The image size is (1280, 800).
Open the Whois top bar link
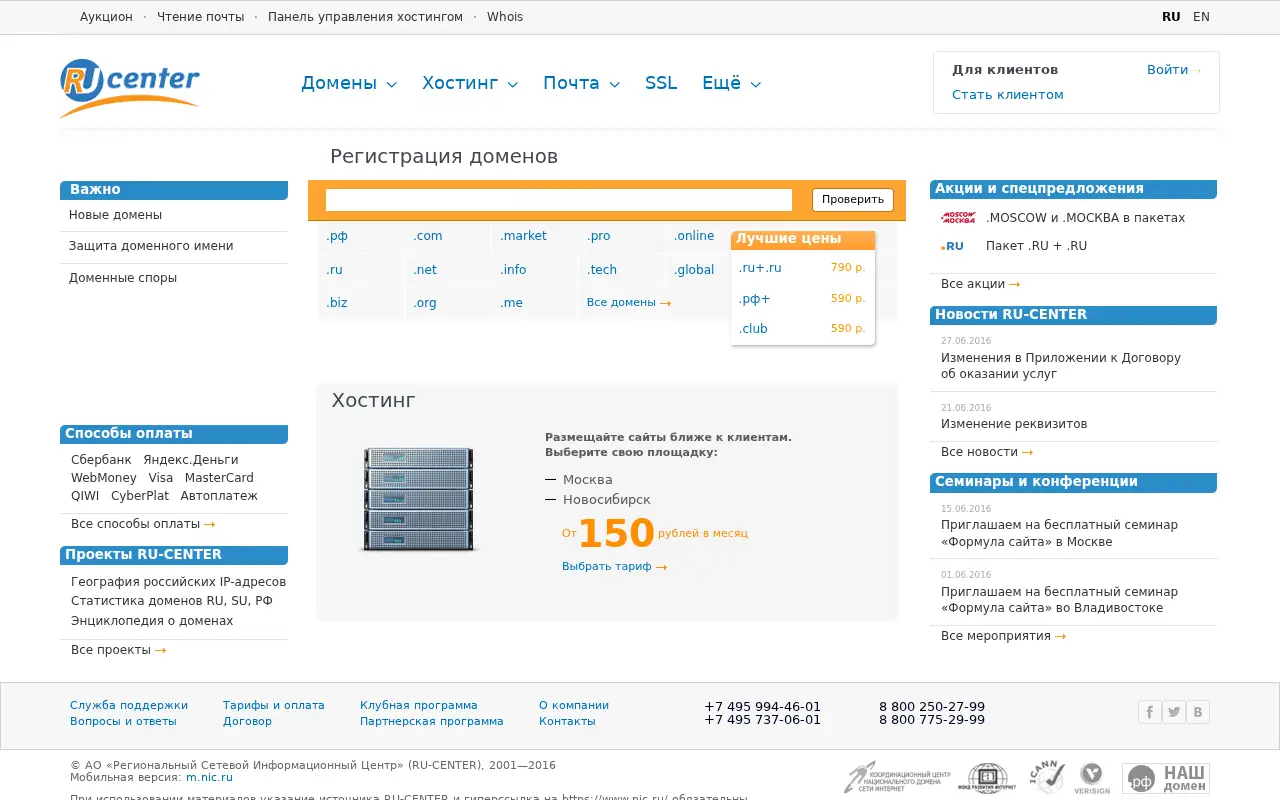505,17
